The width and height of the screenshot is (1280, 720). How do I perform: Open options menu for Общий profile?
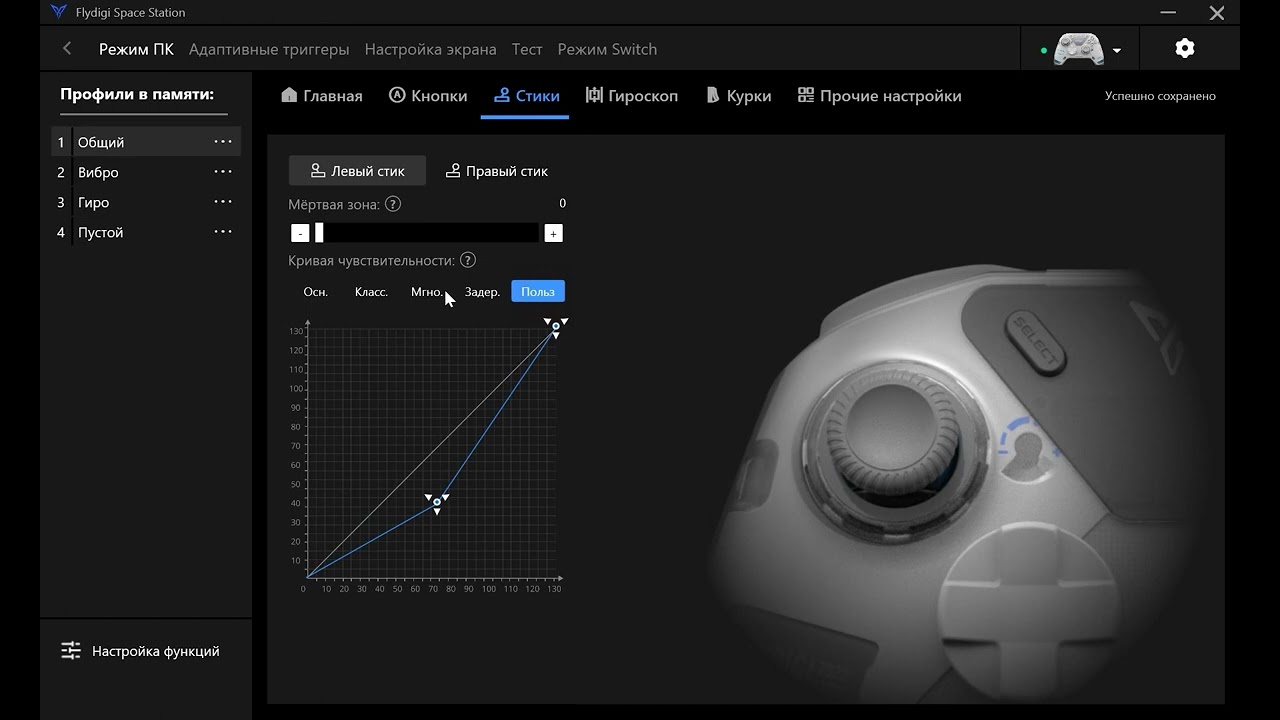click(x=223, y=142)
